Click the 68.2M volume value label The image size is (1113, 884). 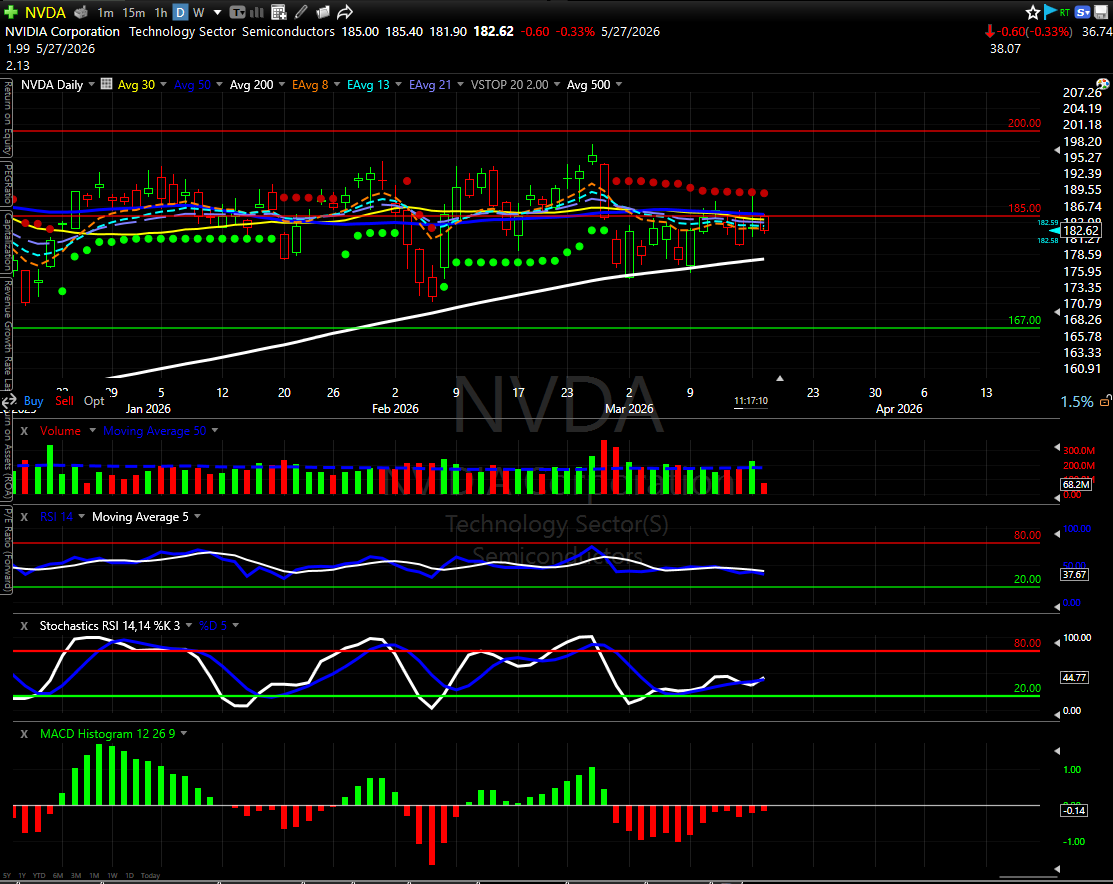[1075, 484]
